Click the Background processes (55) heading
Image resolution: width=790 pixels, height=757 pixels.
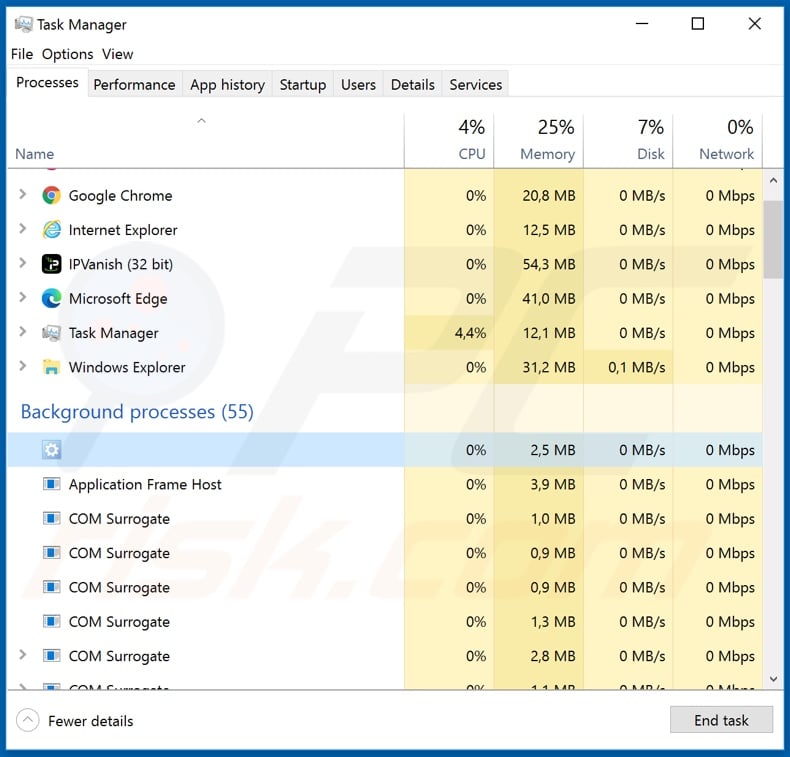[x=137, y=412]
